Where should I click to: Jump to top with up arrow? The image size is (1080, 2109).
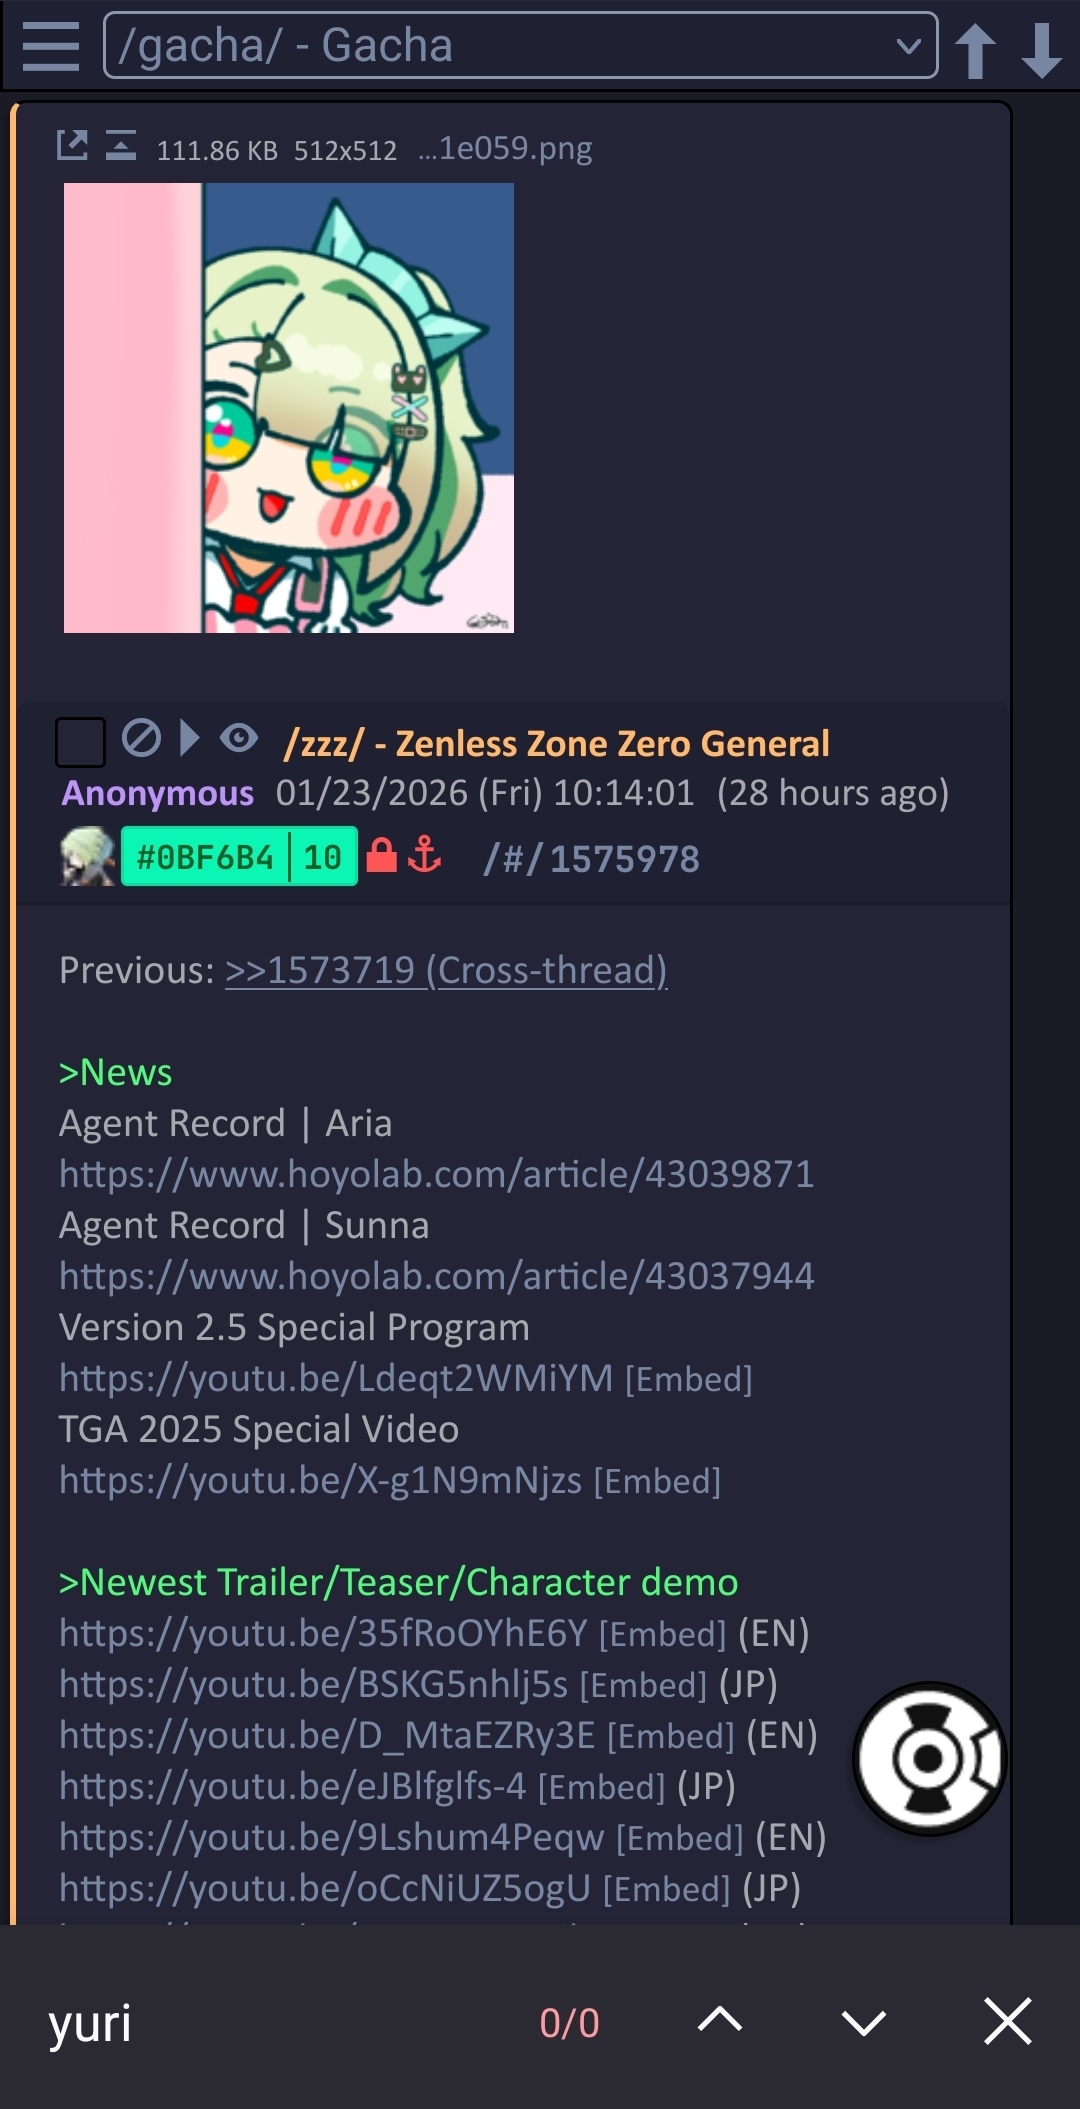(x=976, y=49)
